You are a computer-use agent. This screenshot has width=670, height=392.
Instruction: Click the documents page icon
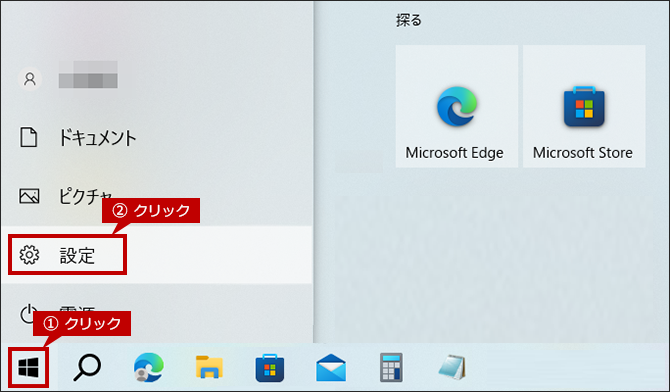pyautogui.click(x=29, y=138)
